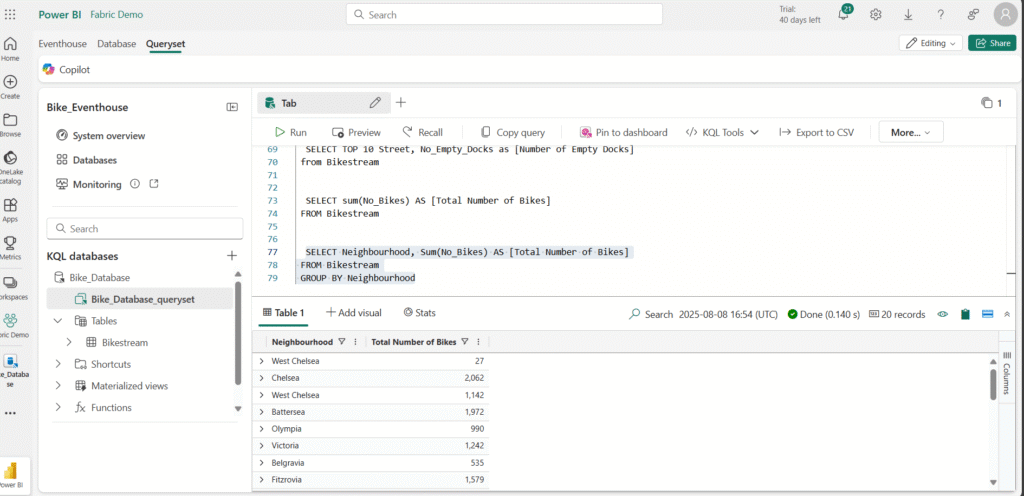Expand the Battersea result row

click(262, 412)
